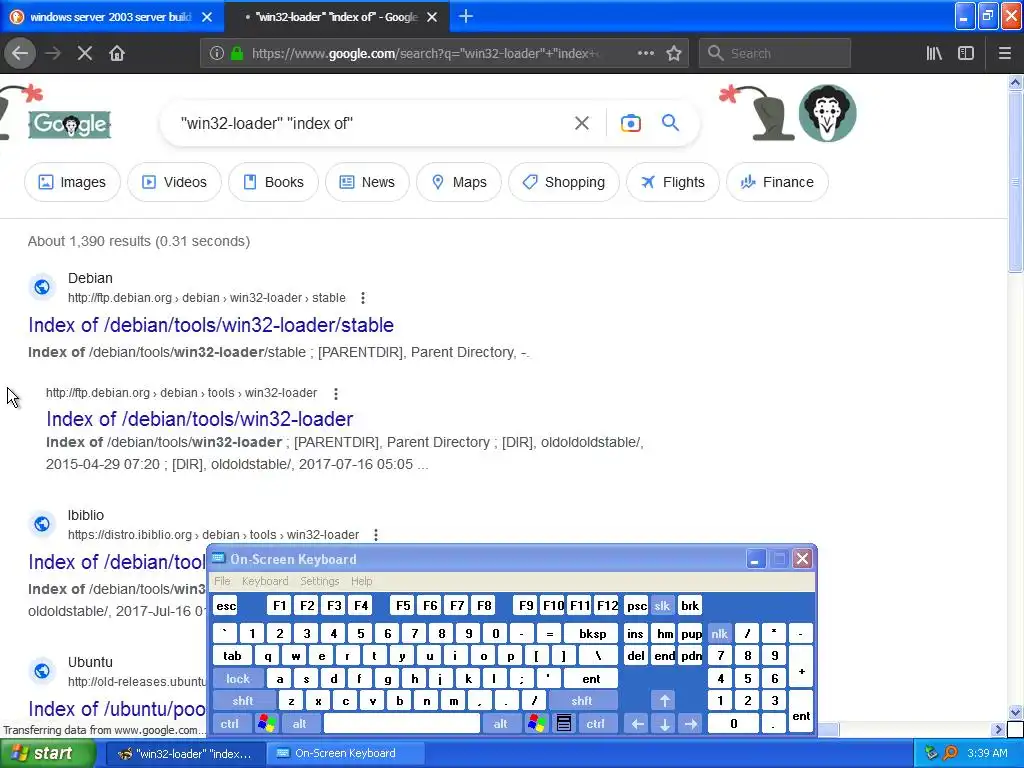1024x768 pixels.
Task: Go back with the browser back arrow
Action: 20,53
